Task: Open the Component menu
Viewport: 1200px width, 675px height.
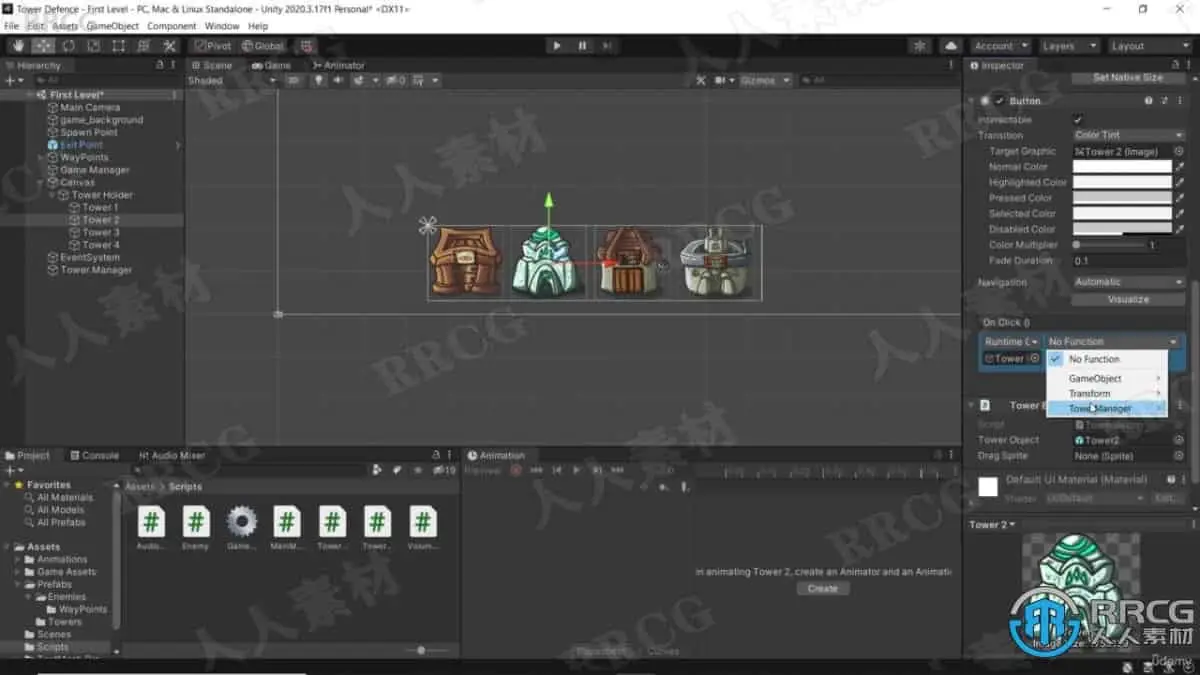Action: pyautogui.click(x=171, y=26)
